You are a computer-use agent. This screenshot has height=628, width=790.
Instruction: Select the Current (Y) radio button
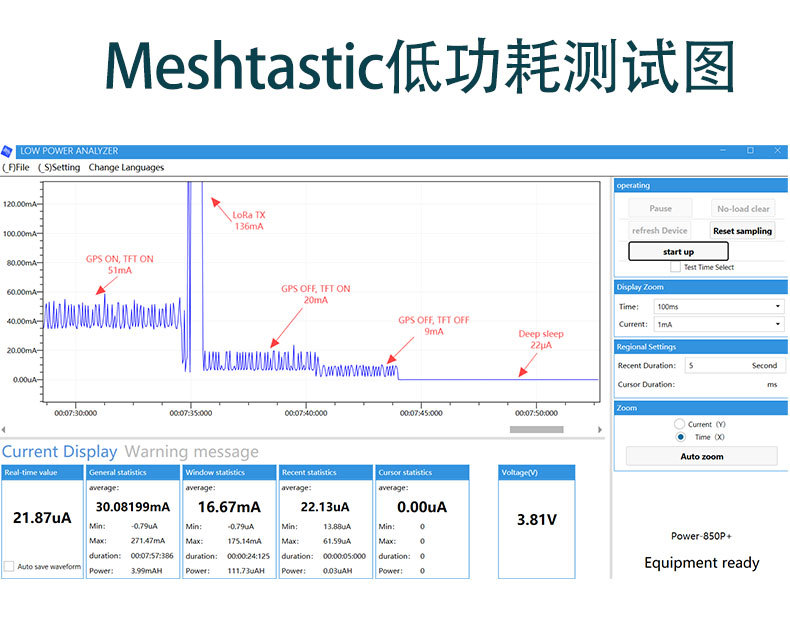coord(680,424)
